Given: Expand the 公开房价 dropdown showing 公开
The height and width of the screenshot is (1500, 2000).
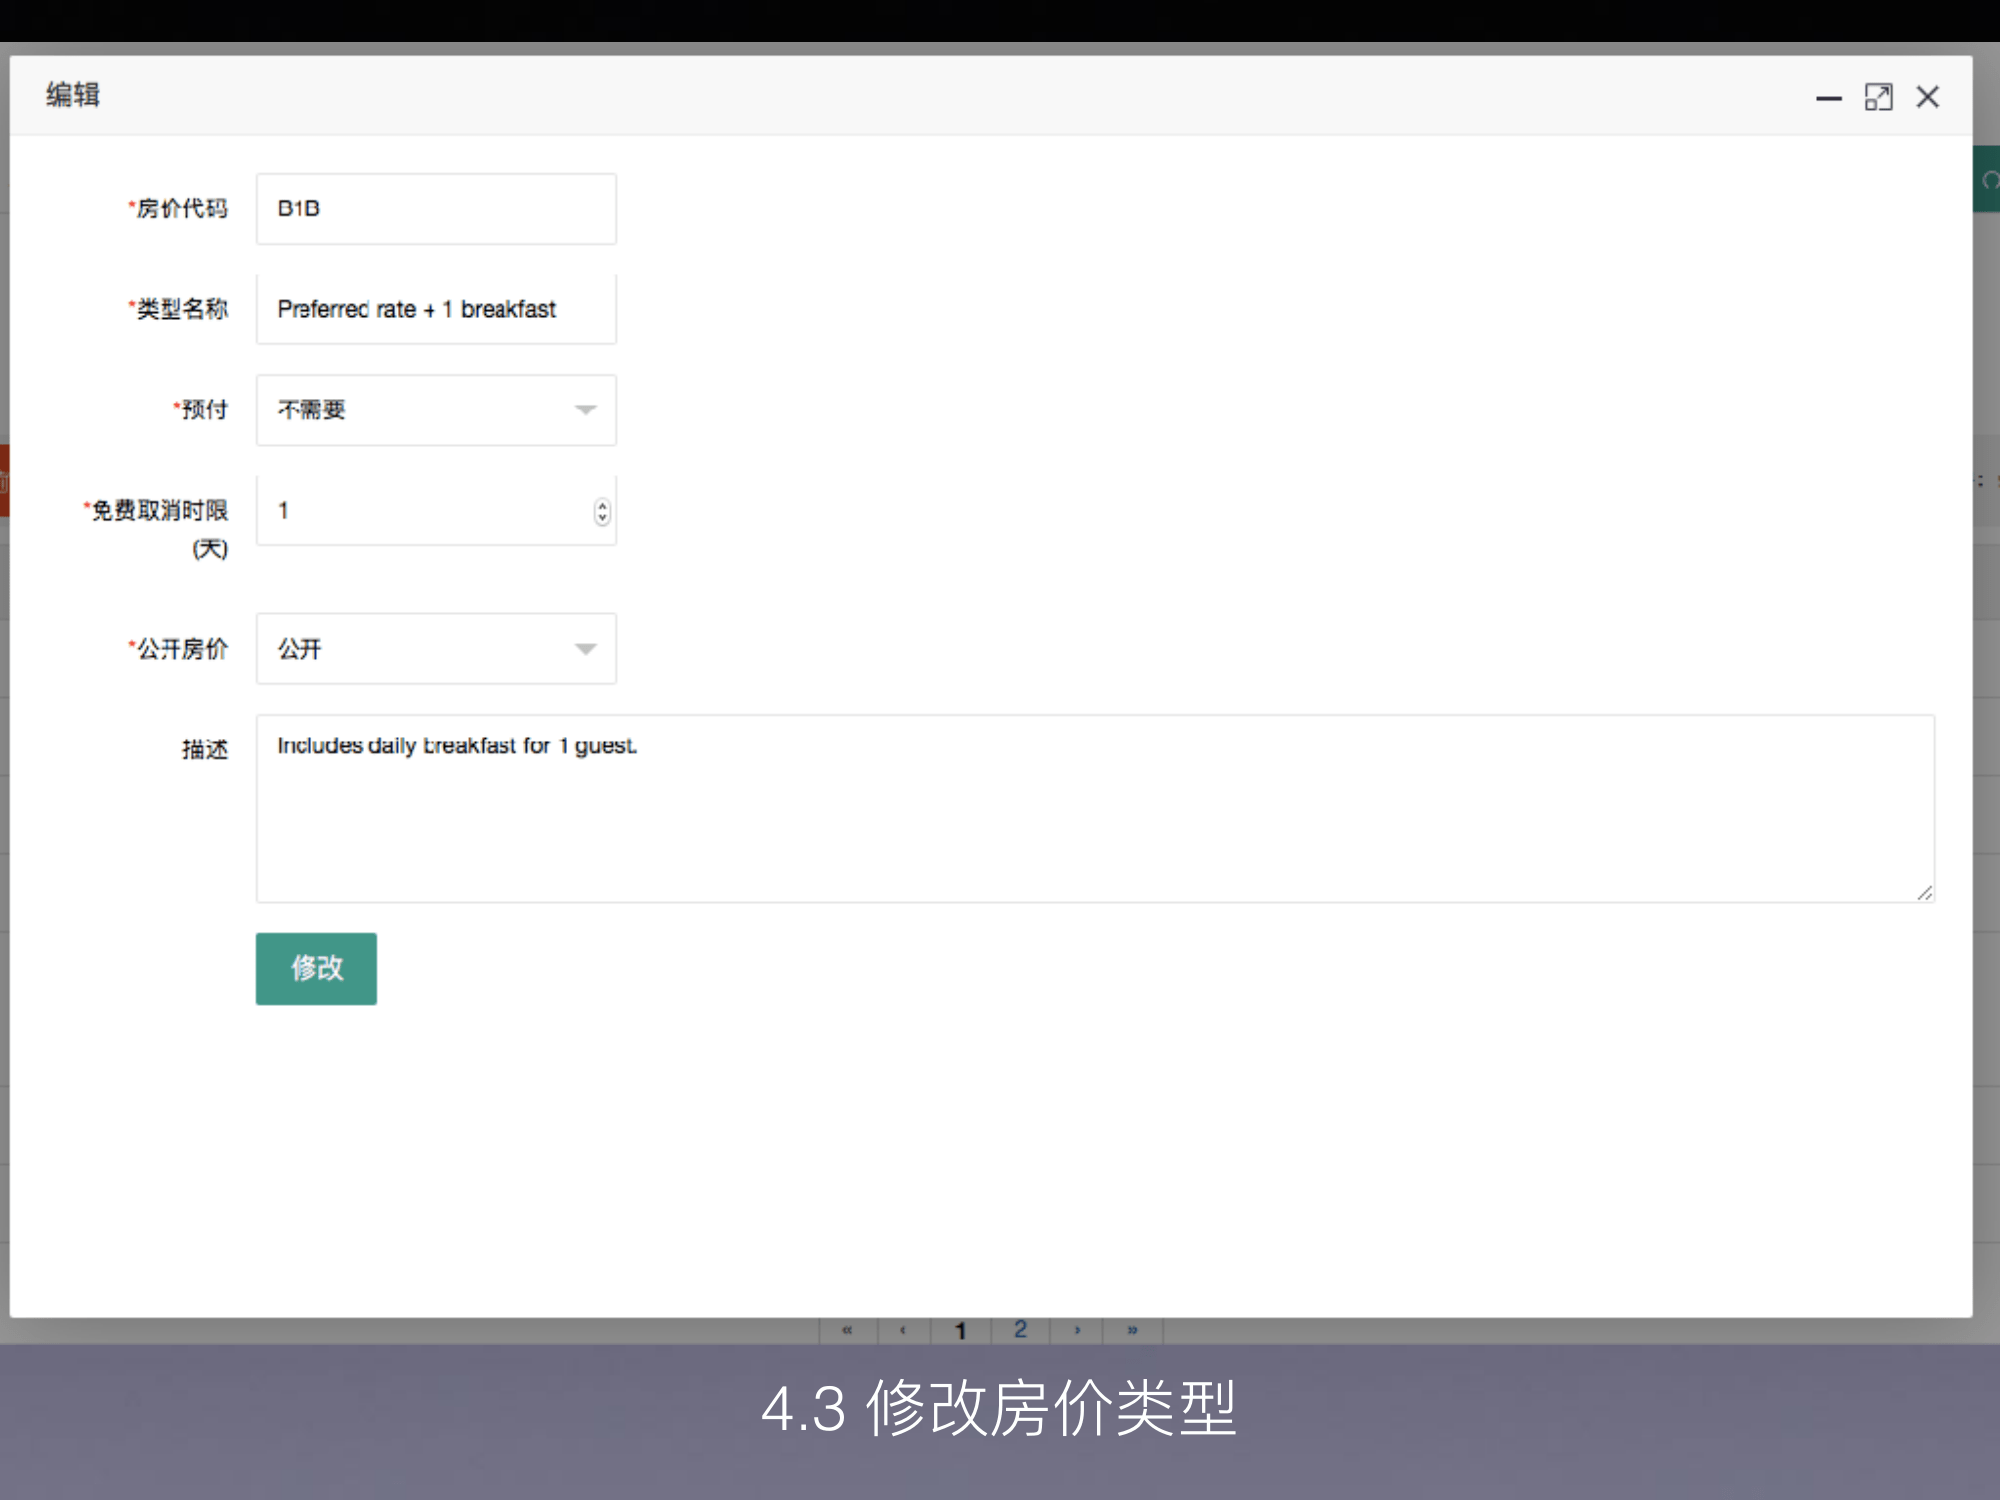Looking at the screenshot, I should coord(436,649).
